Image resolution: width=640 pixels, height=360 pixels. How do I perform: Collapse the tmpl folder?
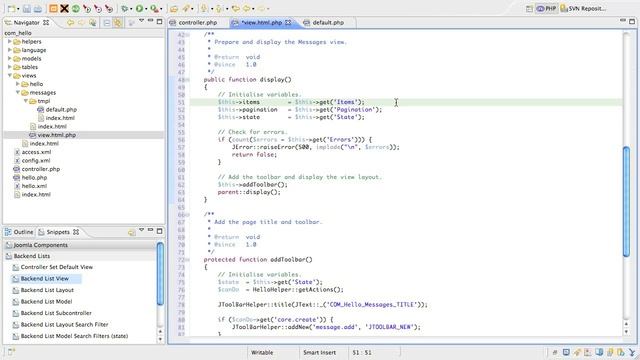click(x=25, y=101)
